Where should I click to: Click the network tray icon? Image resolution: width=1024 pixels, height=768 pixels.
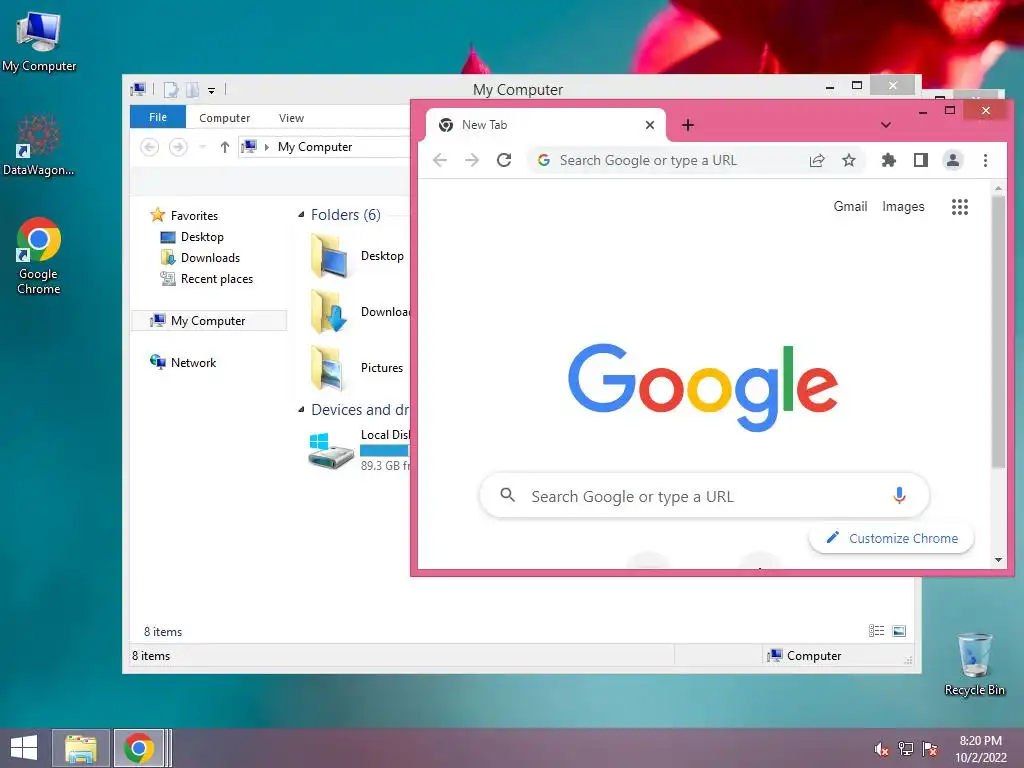905,749
